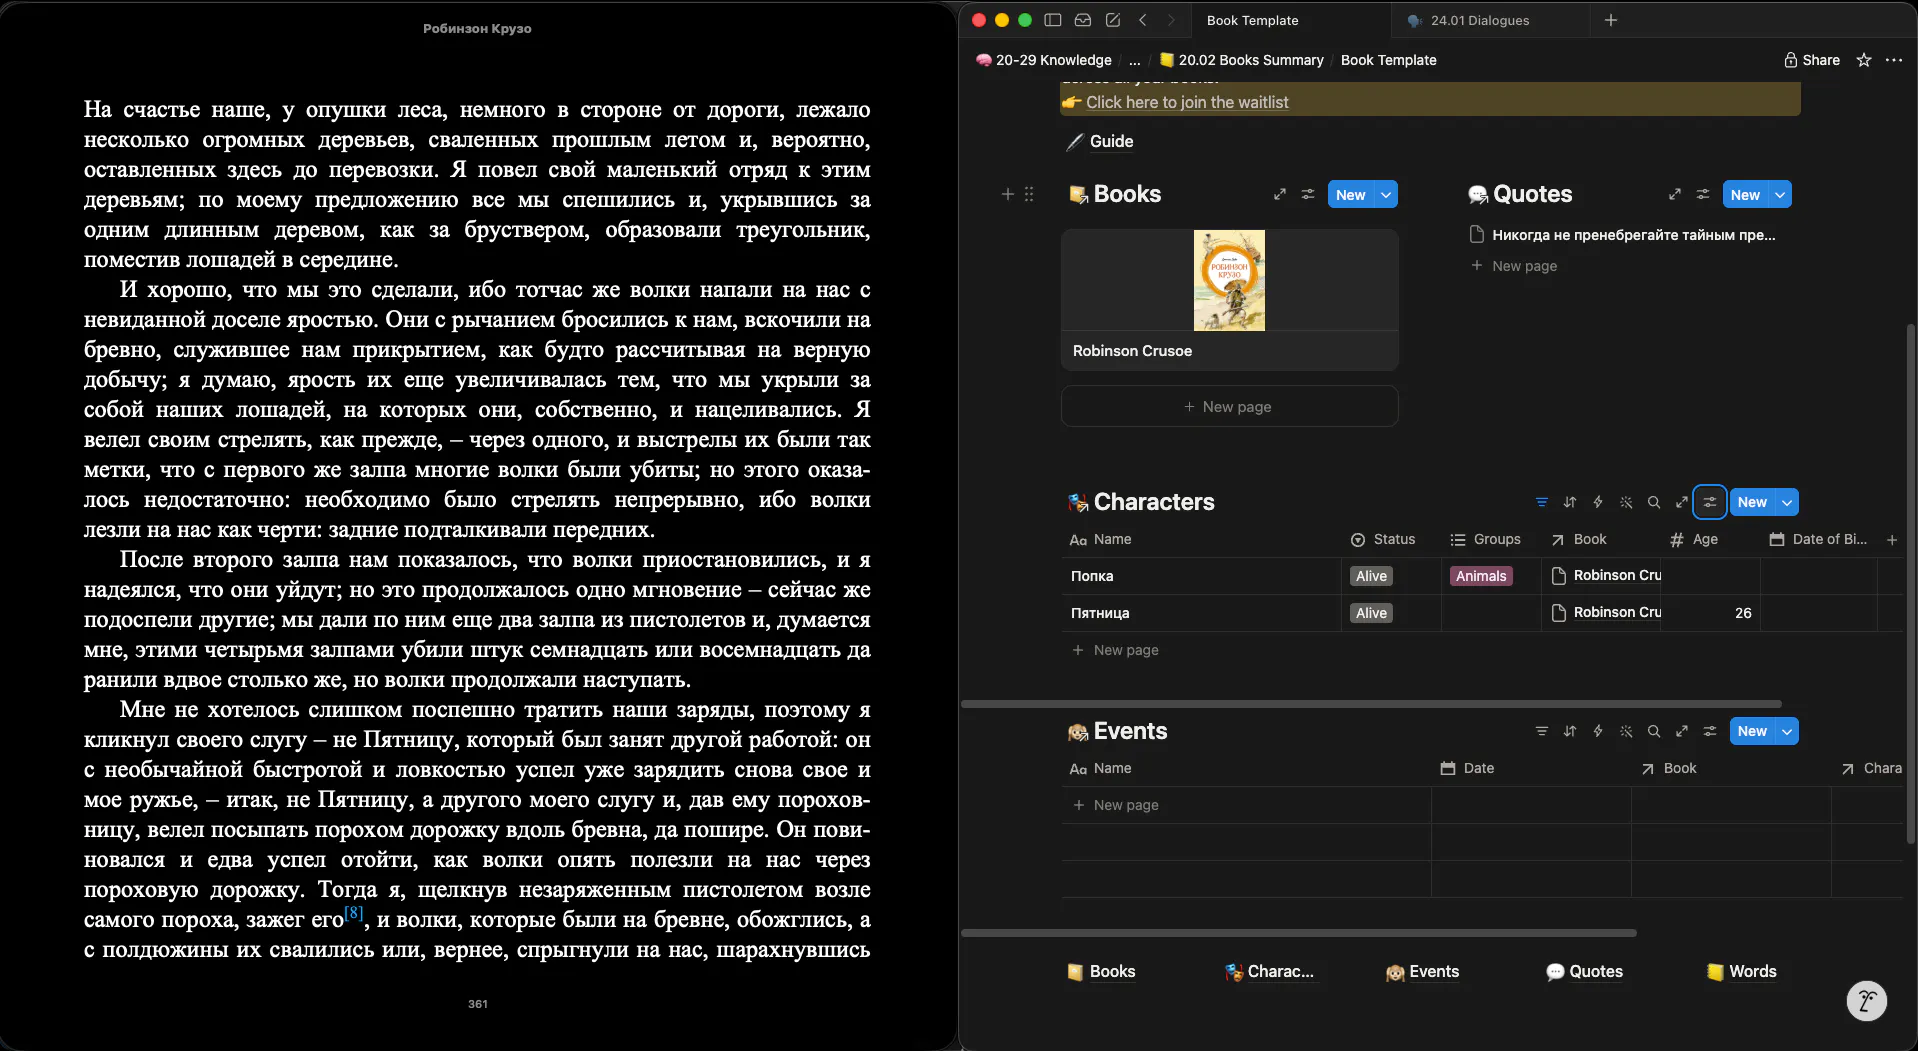Click New in the Quotes database
Screen dimensions: 1918x1051
(x=1745, y=194)
